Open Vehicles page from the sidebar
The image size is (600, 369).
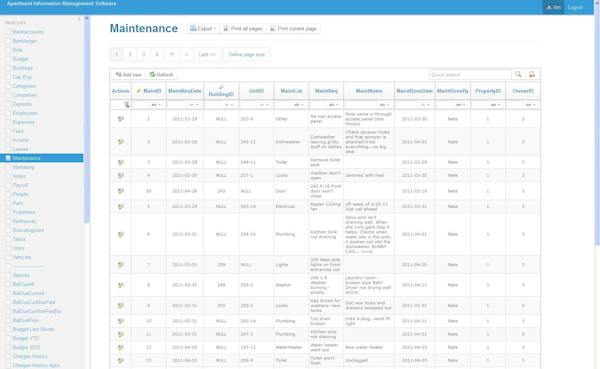click(x=22, y=257)
